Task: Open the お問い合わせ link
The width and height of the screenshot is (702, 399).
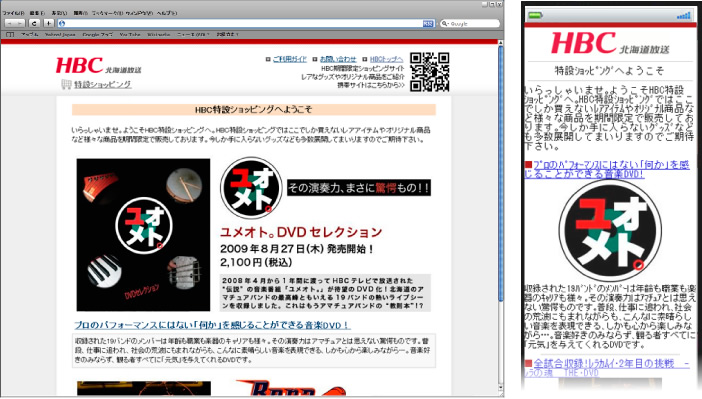Action: (x=338, y=59)
